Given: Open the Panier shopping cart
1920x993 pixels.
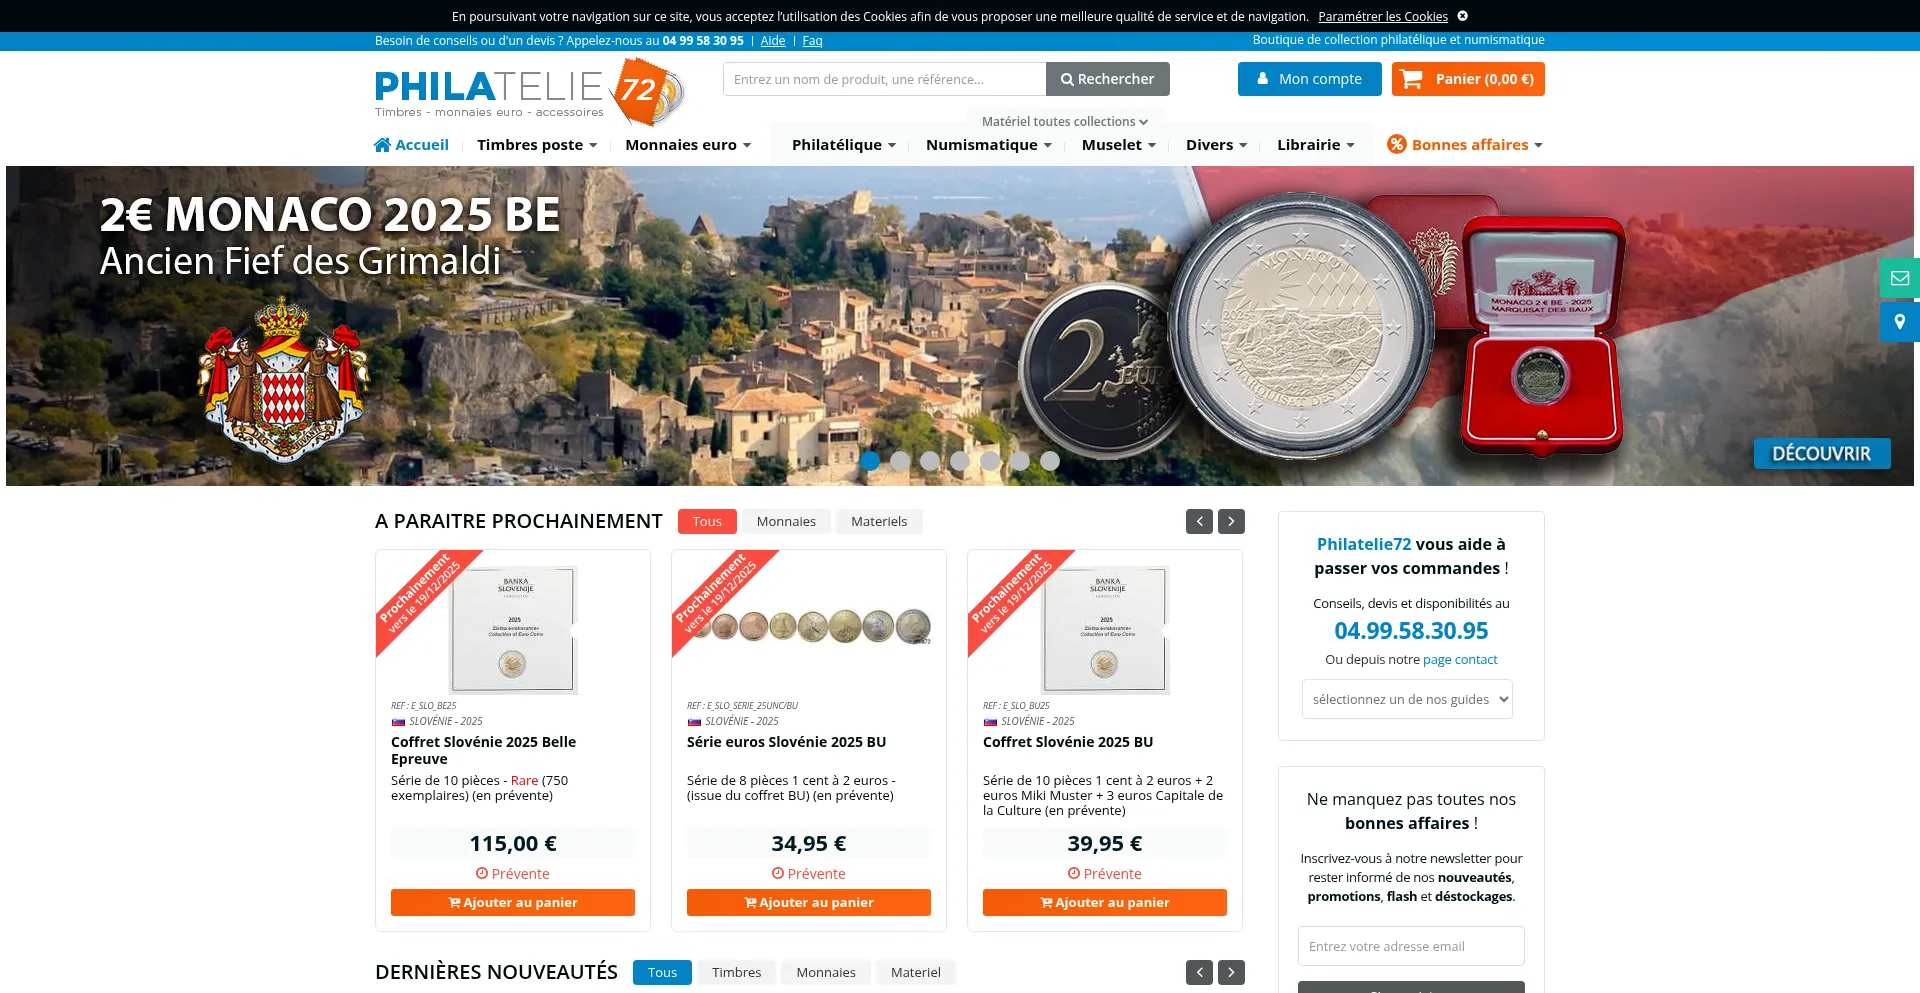Looking at the screenshot, I should click(x=1468, y=79).
